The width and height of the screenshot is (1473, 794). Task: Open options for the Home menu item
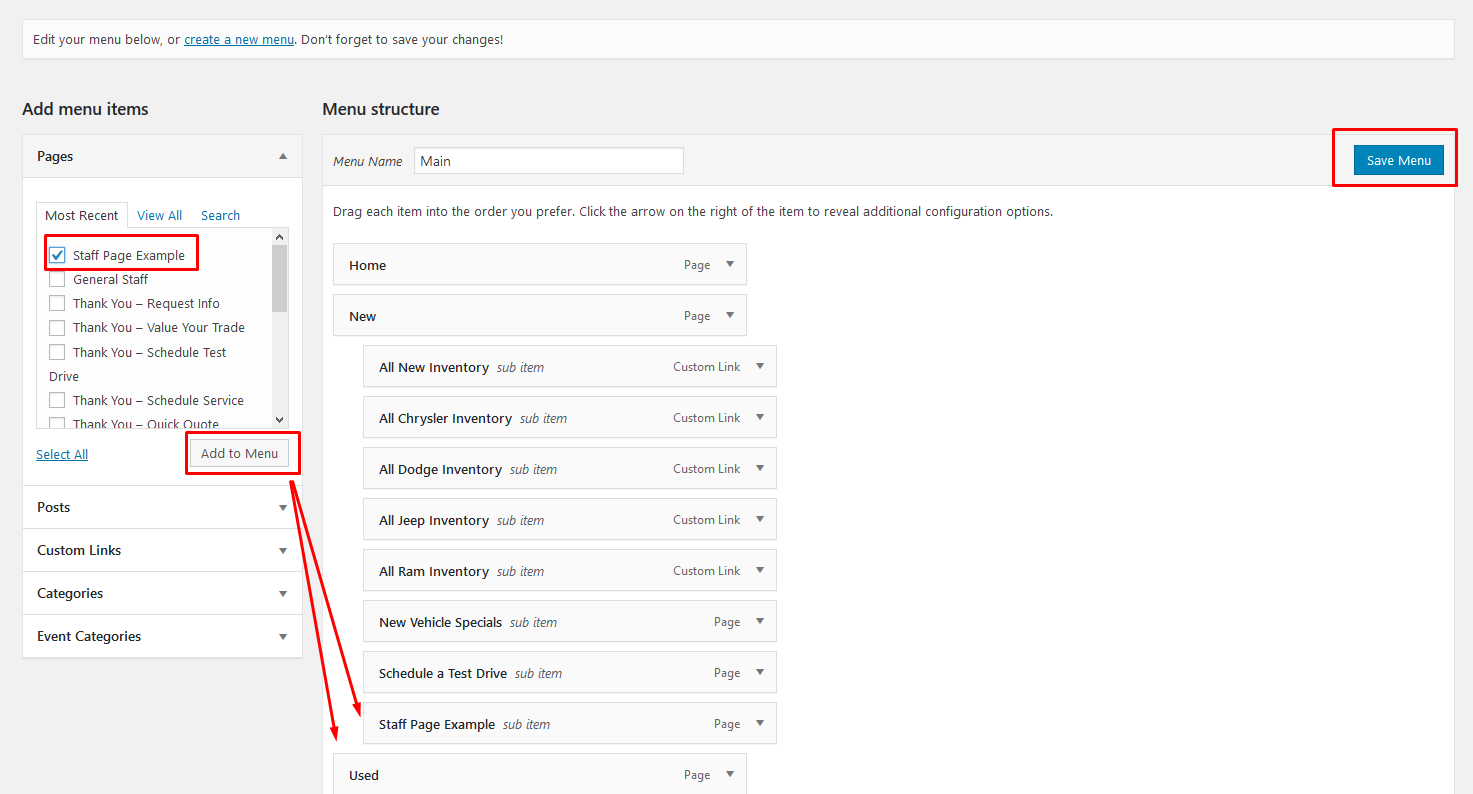point(731,264)
